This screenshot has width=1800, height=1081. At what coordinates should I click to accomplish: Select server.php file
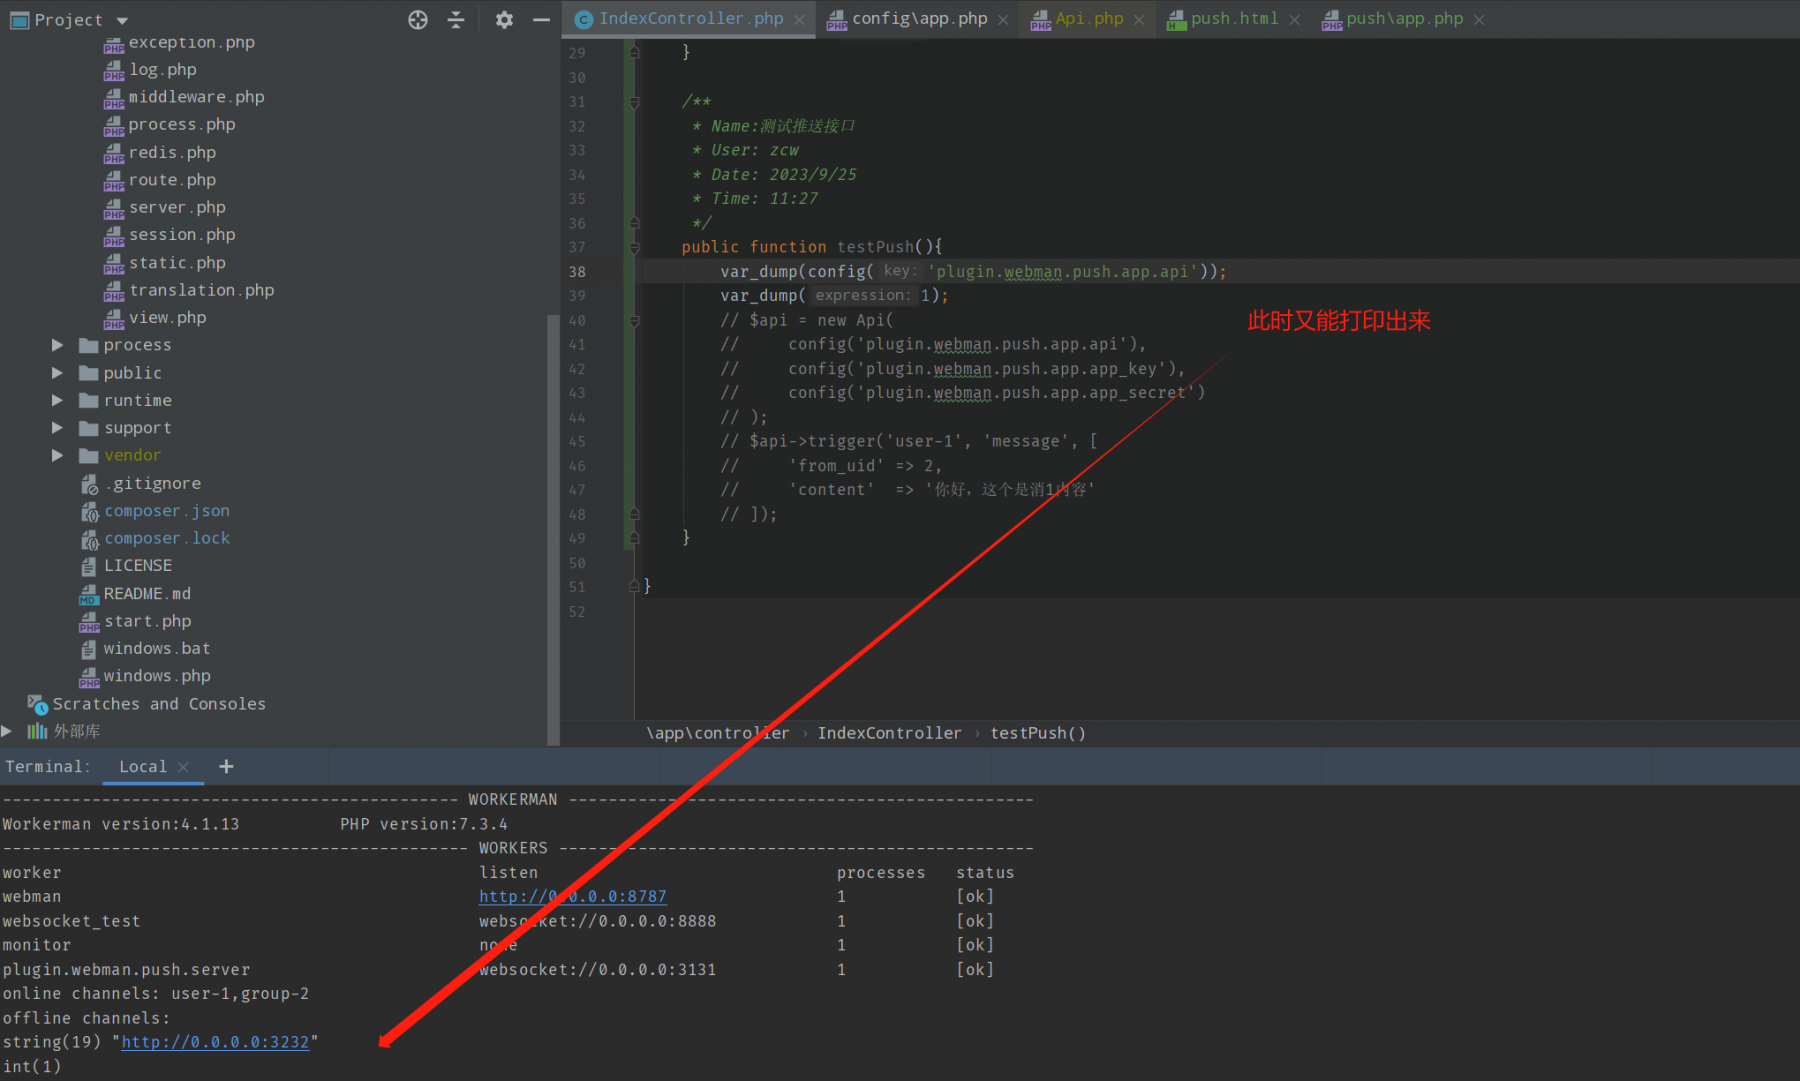pos(177,207)
